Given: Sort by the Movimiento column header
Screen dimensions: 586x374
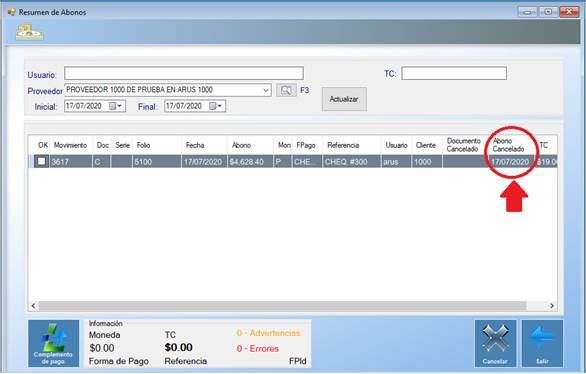Looking at the screenshot, I should tap(71, 145).
